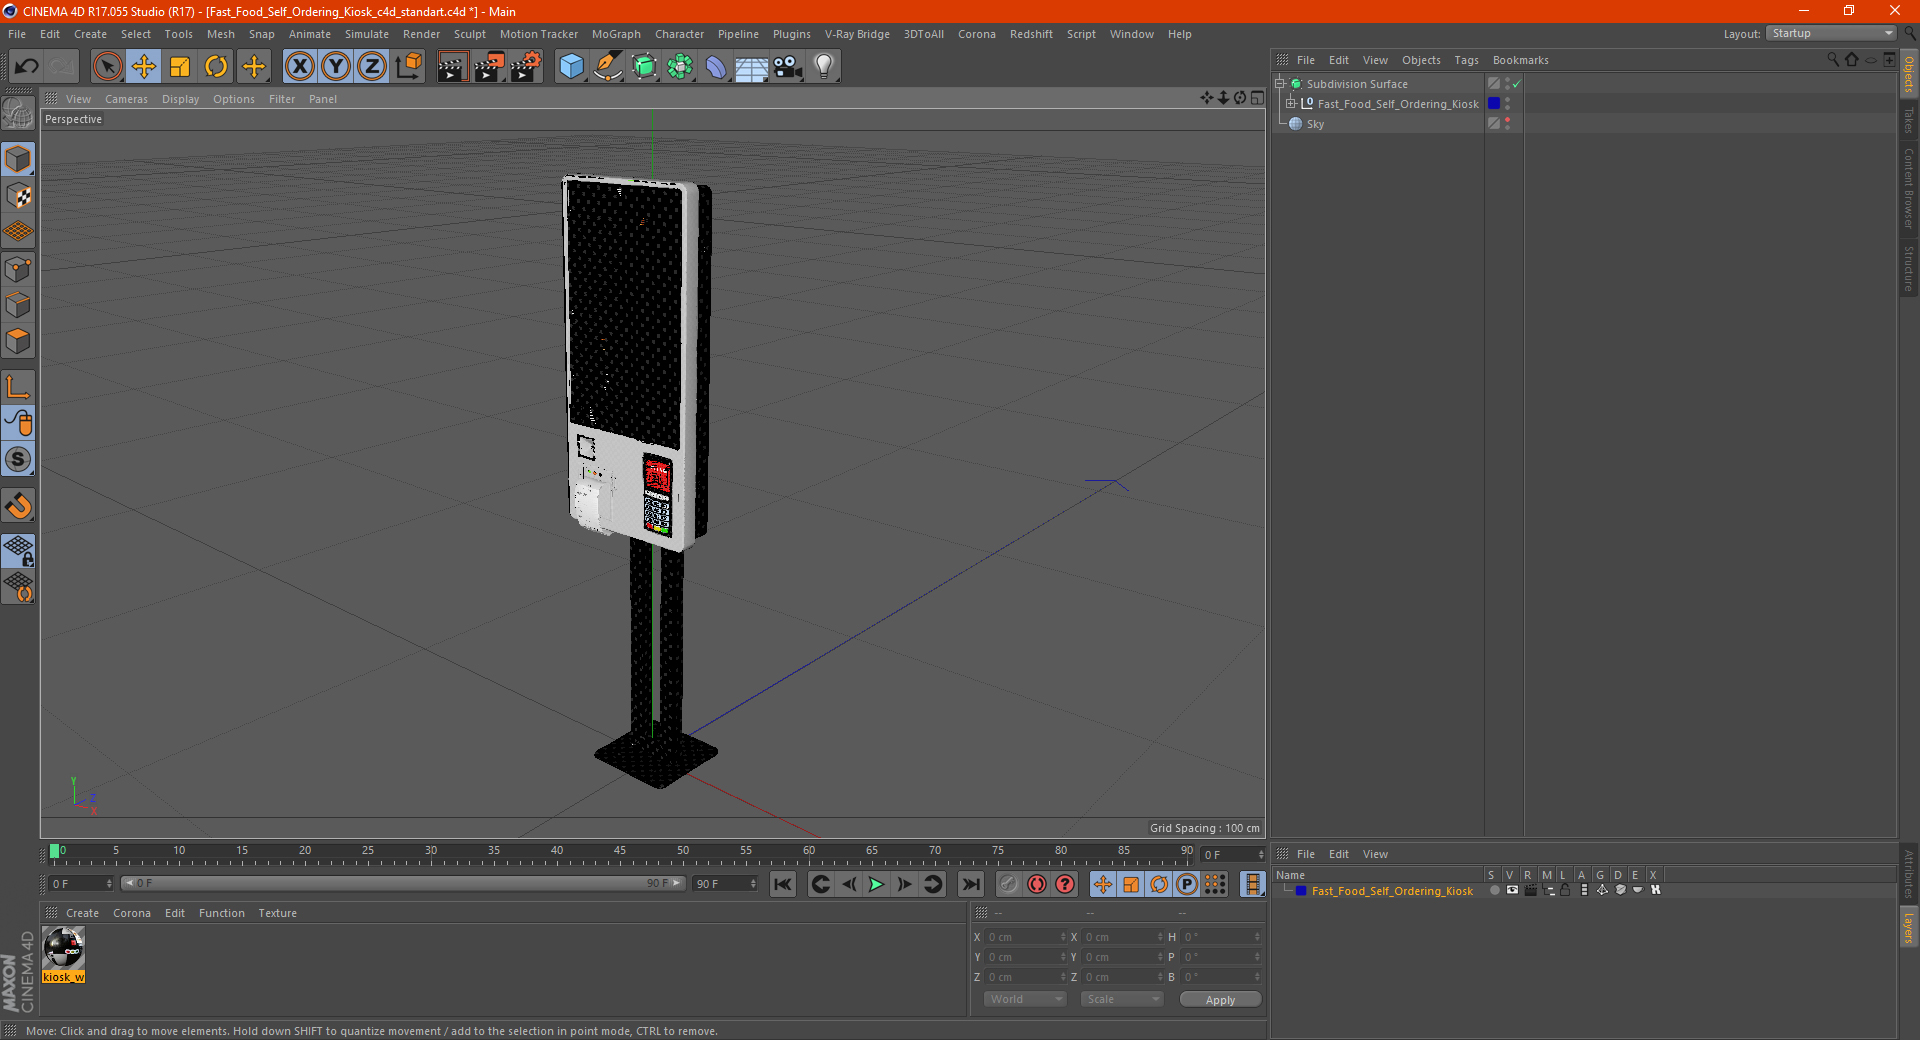Open the MoGraph menu
This screenshot has height=1040, width=1920.
[616, 34]
